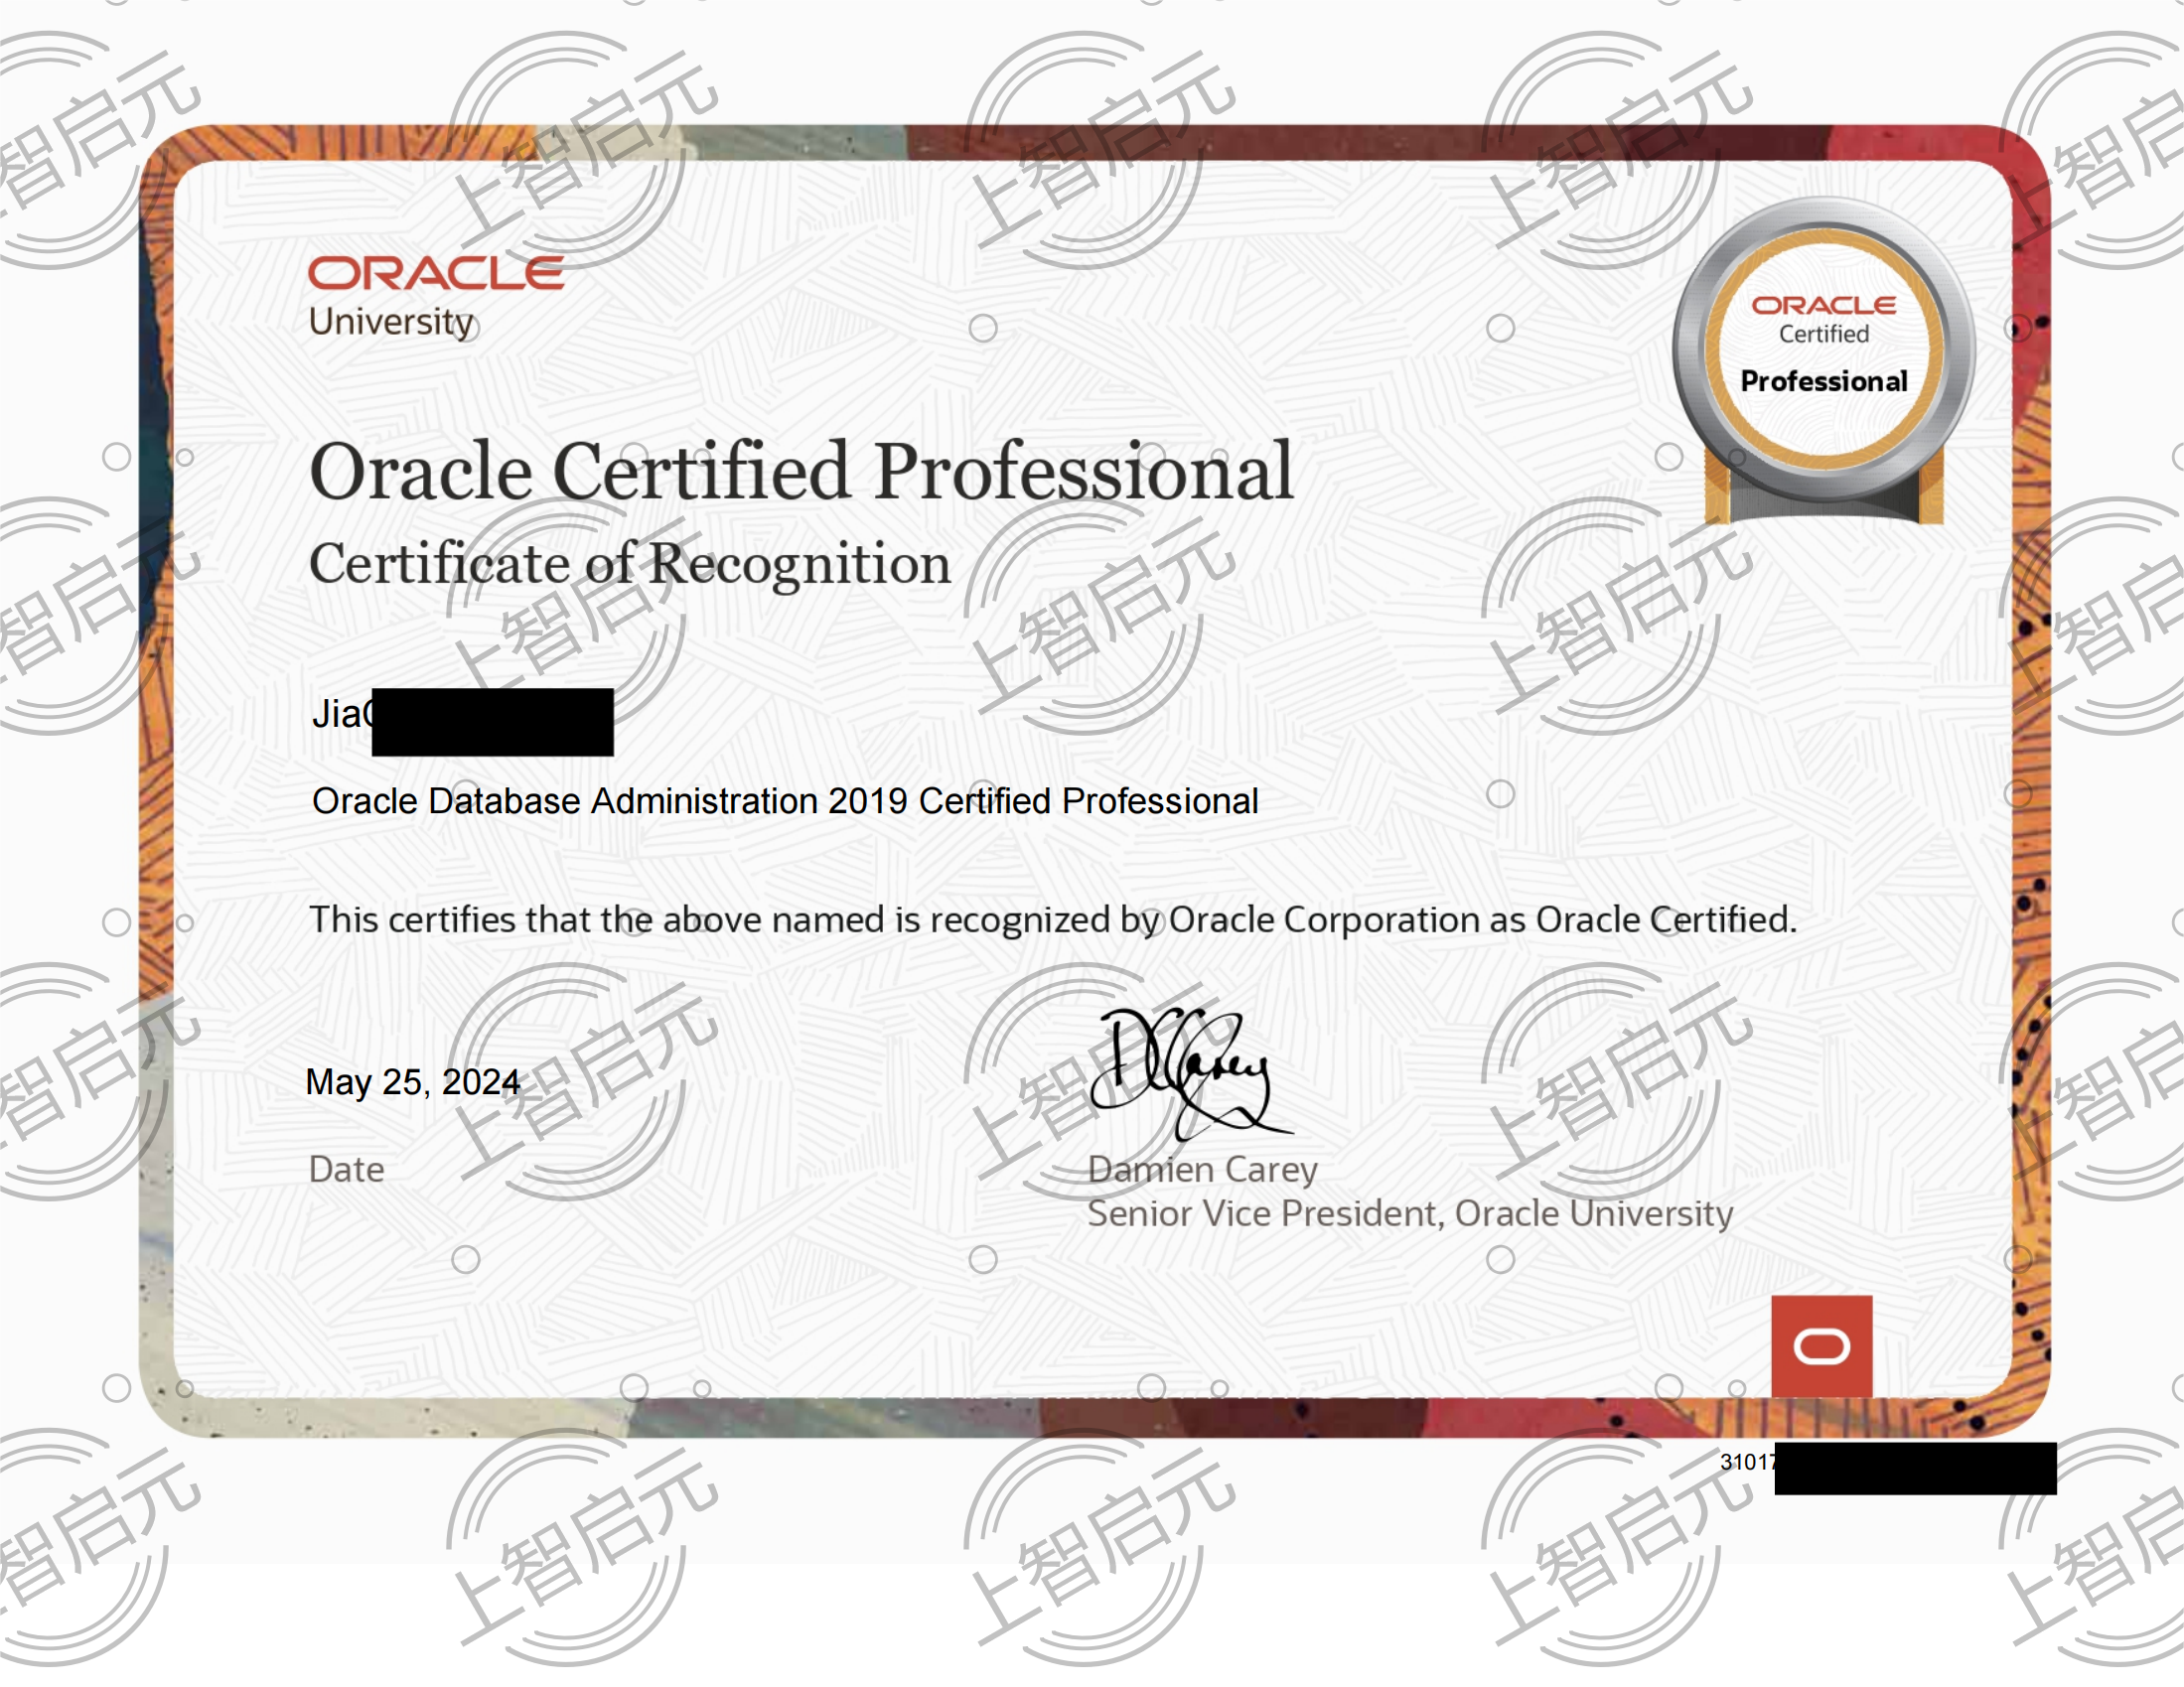Click the Oracle University logo
Screen dimensions: 2184x1687
(x=436, y=297)
